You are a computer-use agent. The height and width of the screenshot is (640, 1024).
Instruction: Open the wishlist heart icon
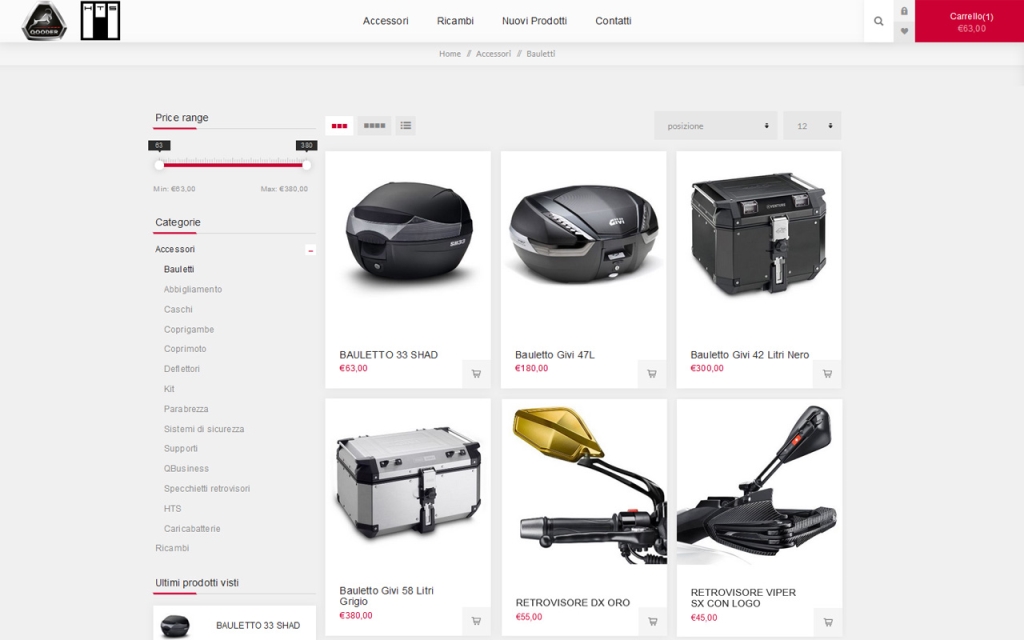pos(904,31)
